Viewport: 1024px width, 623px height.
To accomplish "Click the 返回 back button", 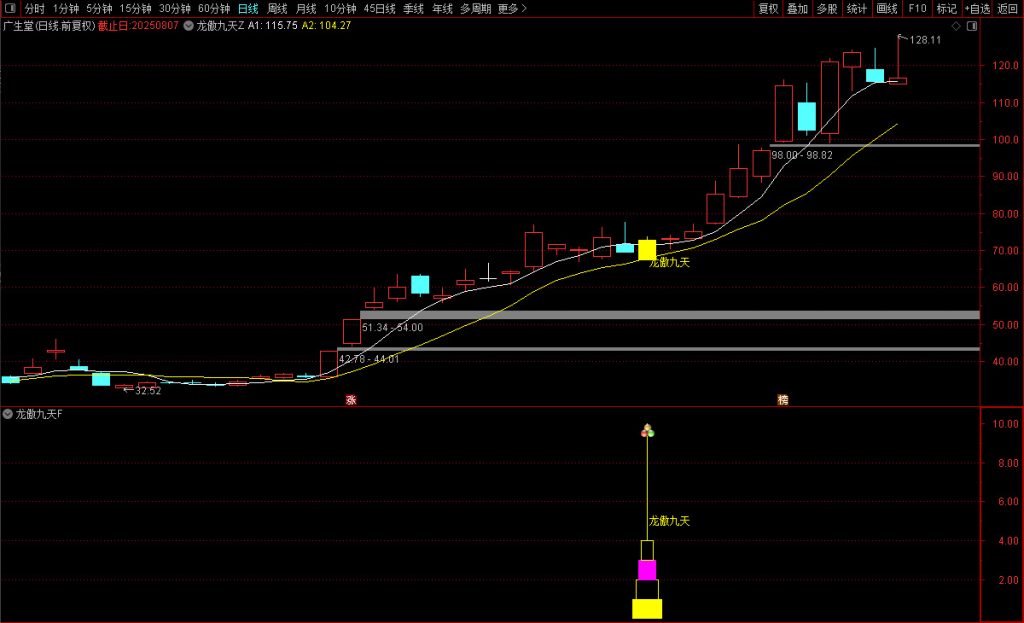I will click(1007, 9).
